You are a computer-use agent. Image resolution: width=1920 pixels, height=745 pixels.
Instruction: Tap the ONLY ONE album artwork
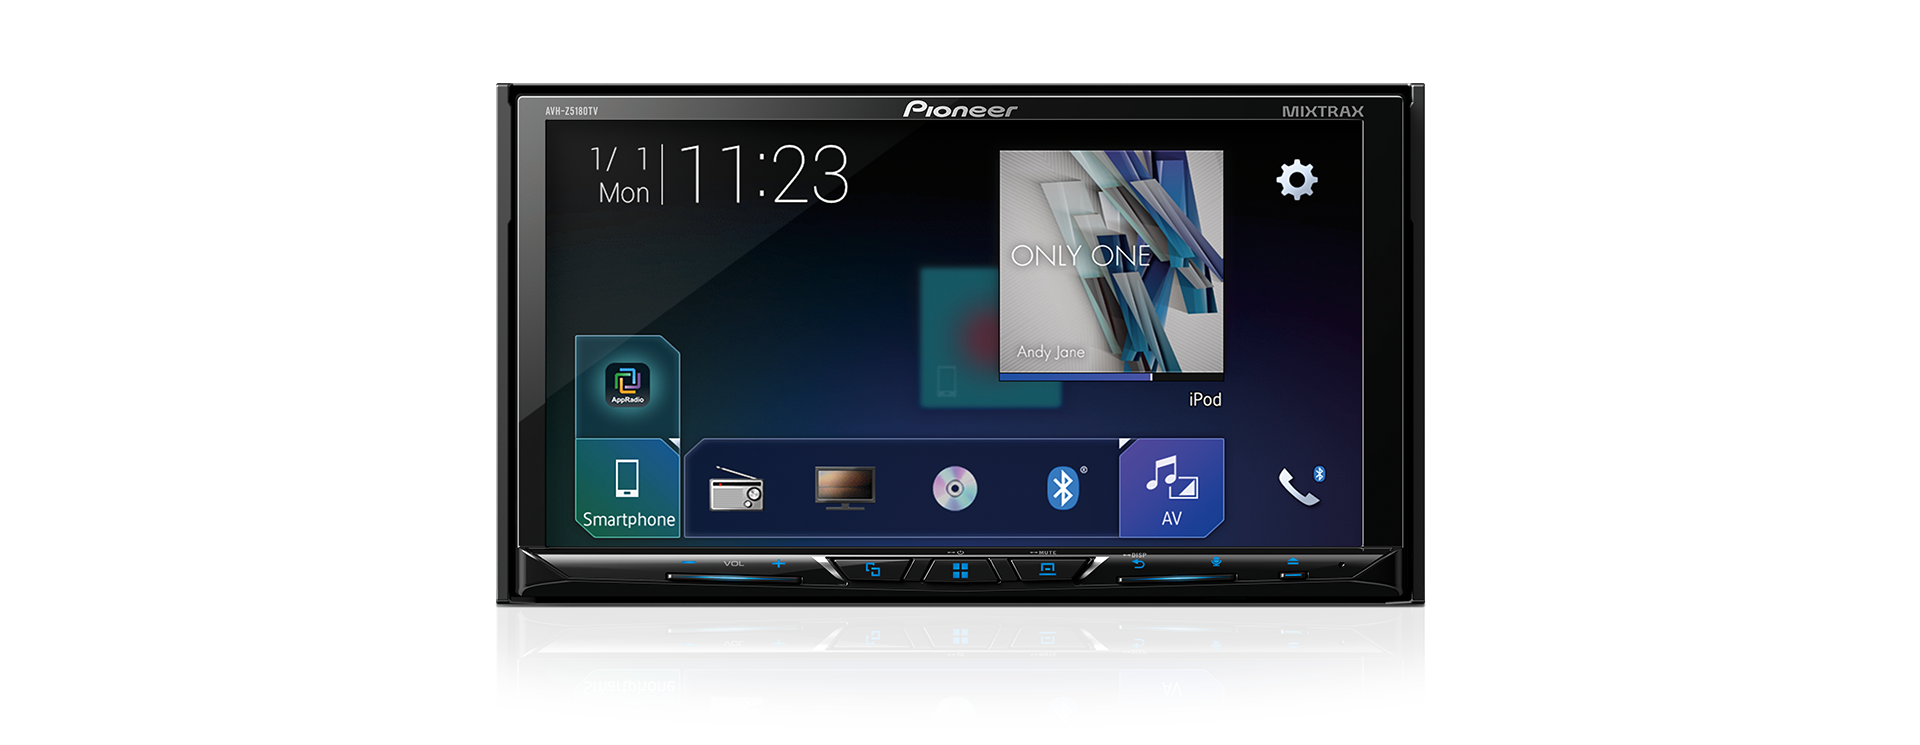coord(1111,262)
